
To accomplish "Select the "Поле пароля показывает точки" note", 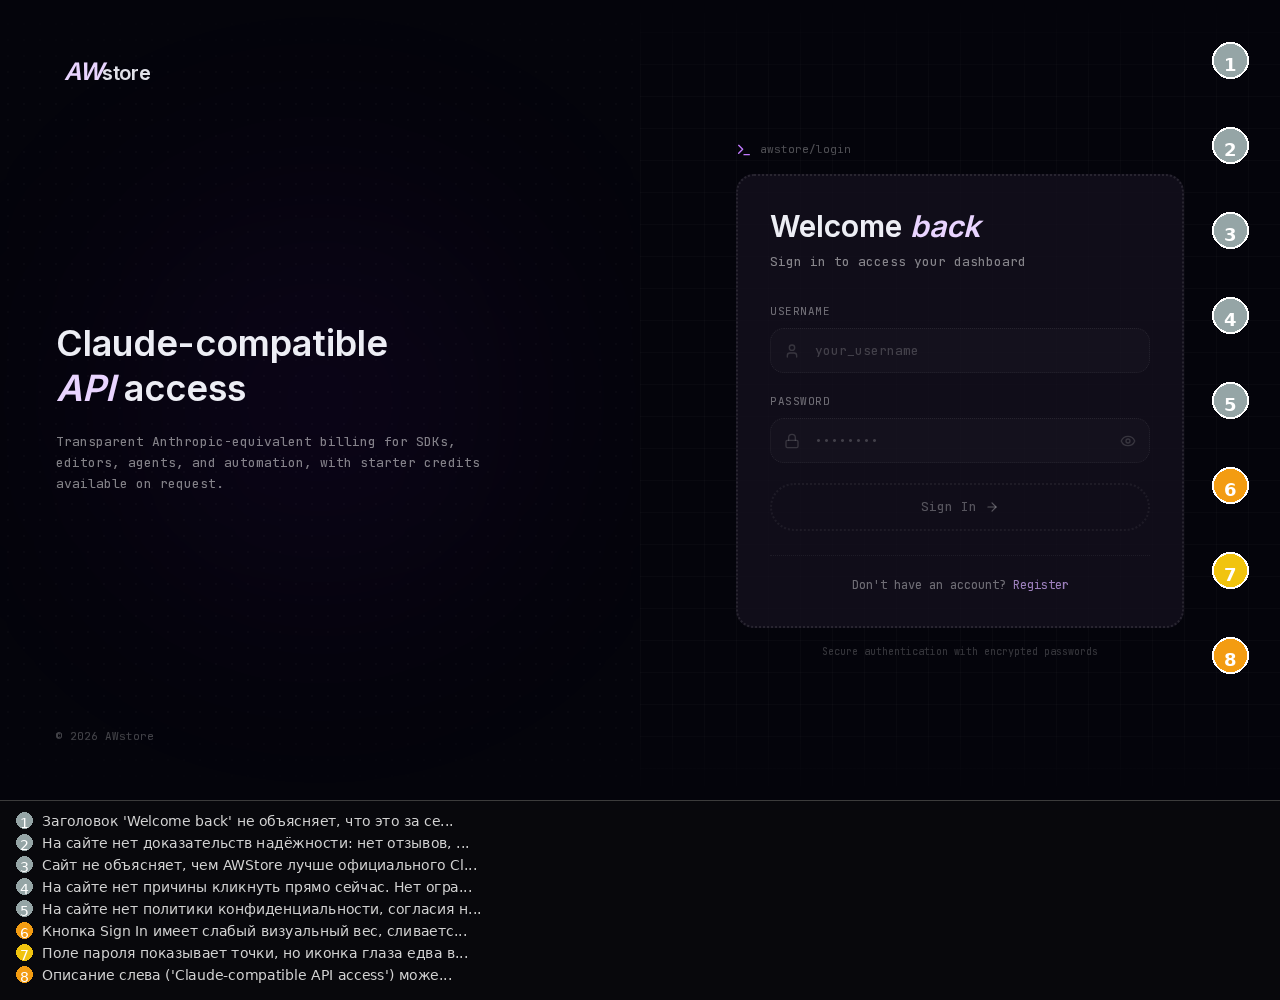I will click(254, 953).
